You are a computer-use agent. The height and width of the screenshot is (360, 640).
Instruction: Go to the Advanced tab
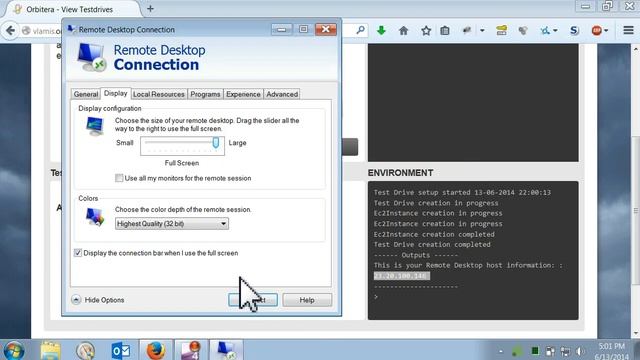(282, 94)
